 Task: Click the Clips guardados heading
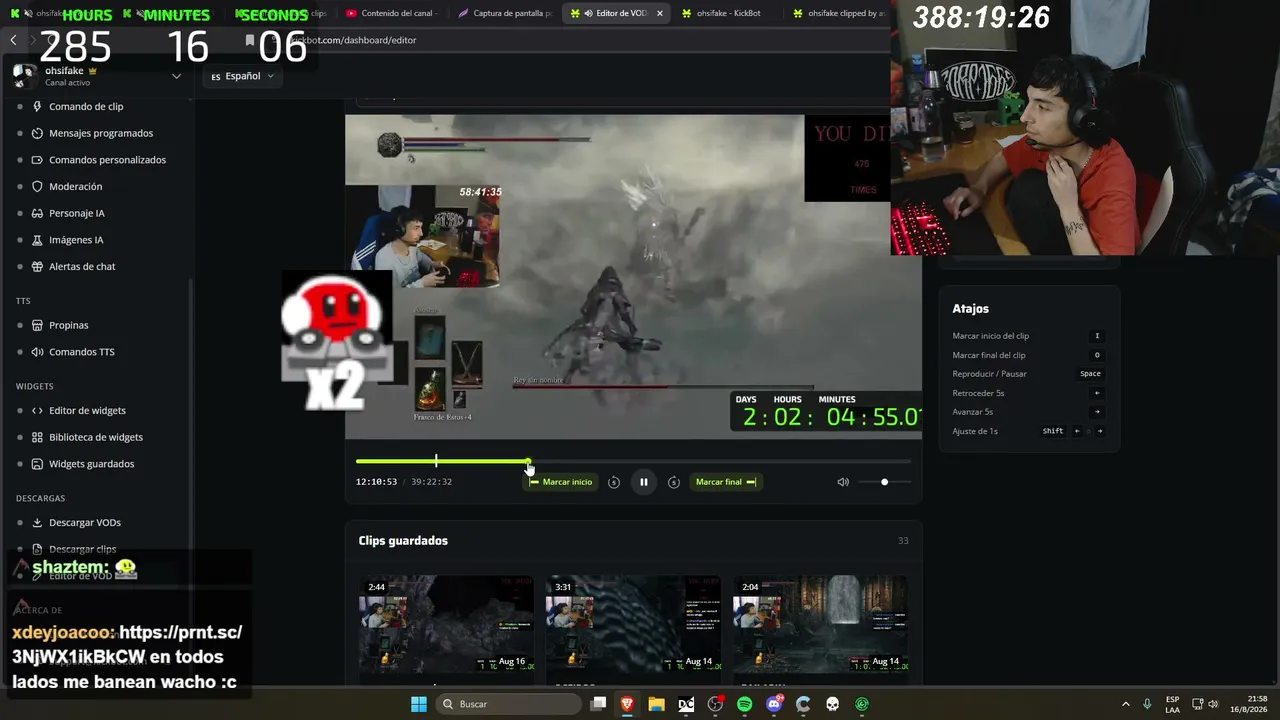(403, 541)
